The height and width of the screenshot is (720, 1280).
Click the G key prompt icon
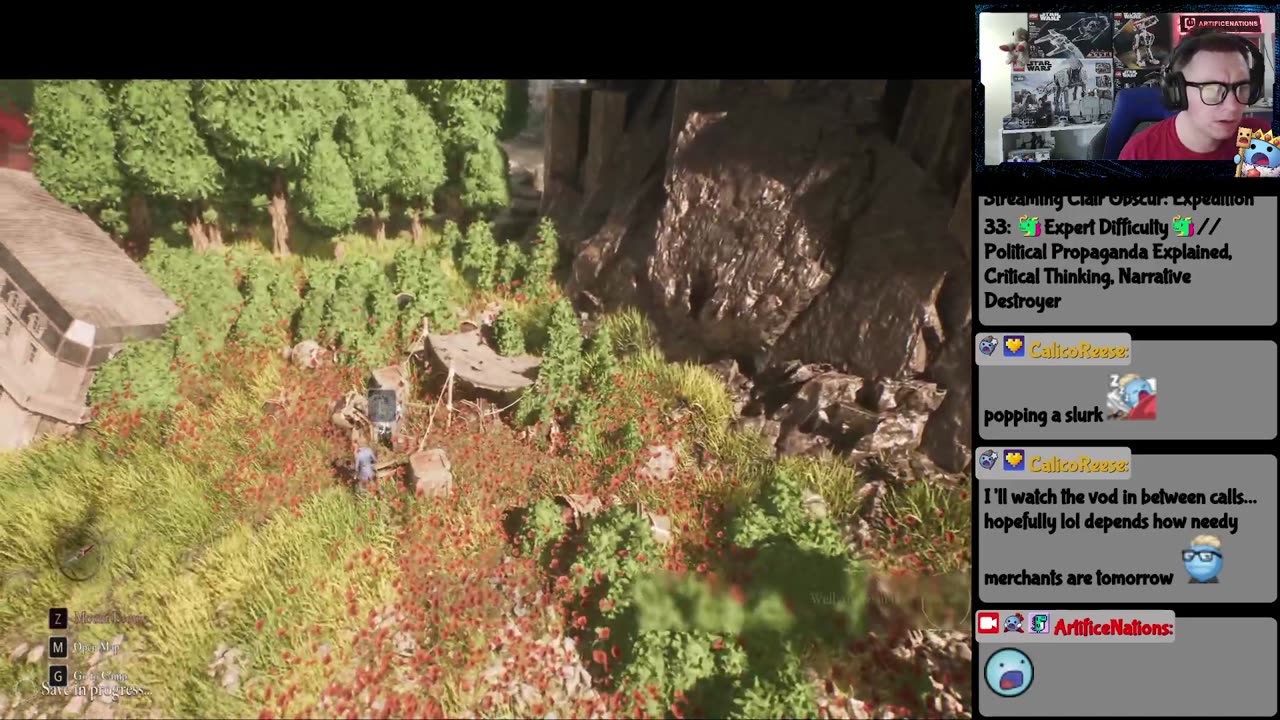click(58, 676)
